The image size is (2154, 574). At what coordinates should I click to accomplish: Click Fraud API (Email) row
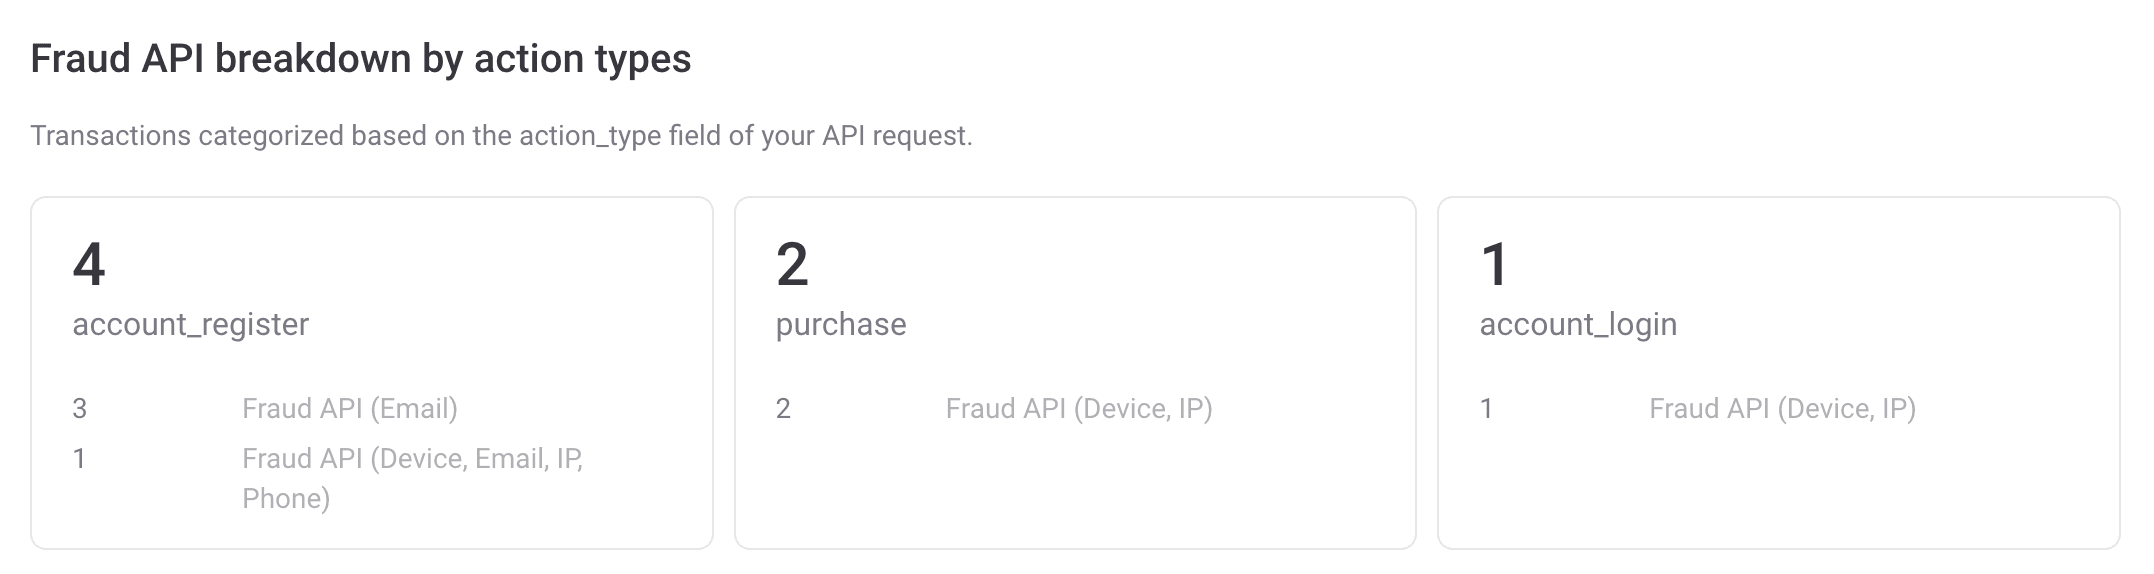(x=350, y=408)
